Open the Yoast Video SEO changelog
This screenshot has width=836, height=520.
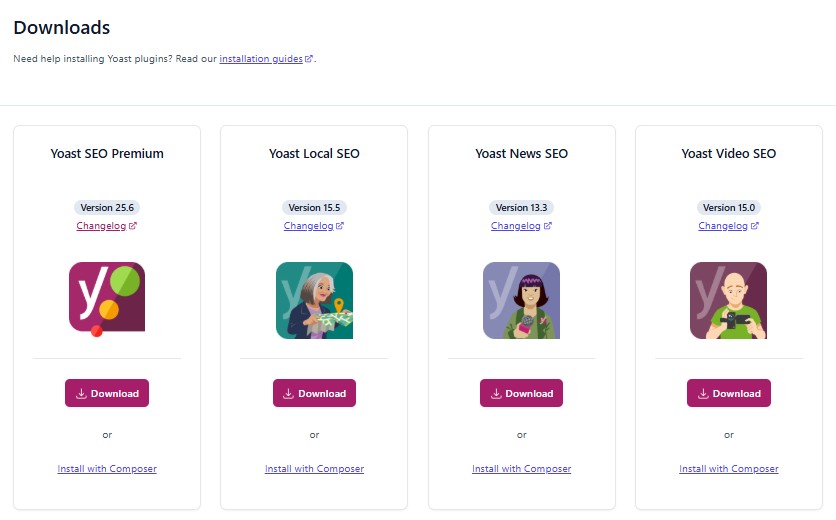(x=723, y=226)
